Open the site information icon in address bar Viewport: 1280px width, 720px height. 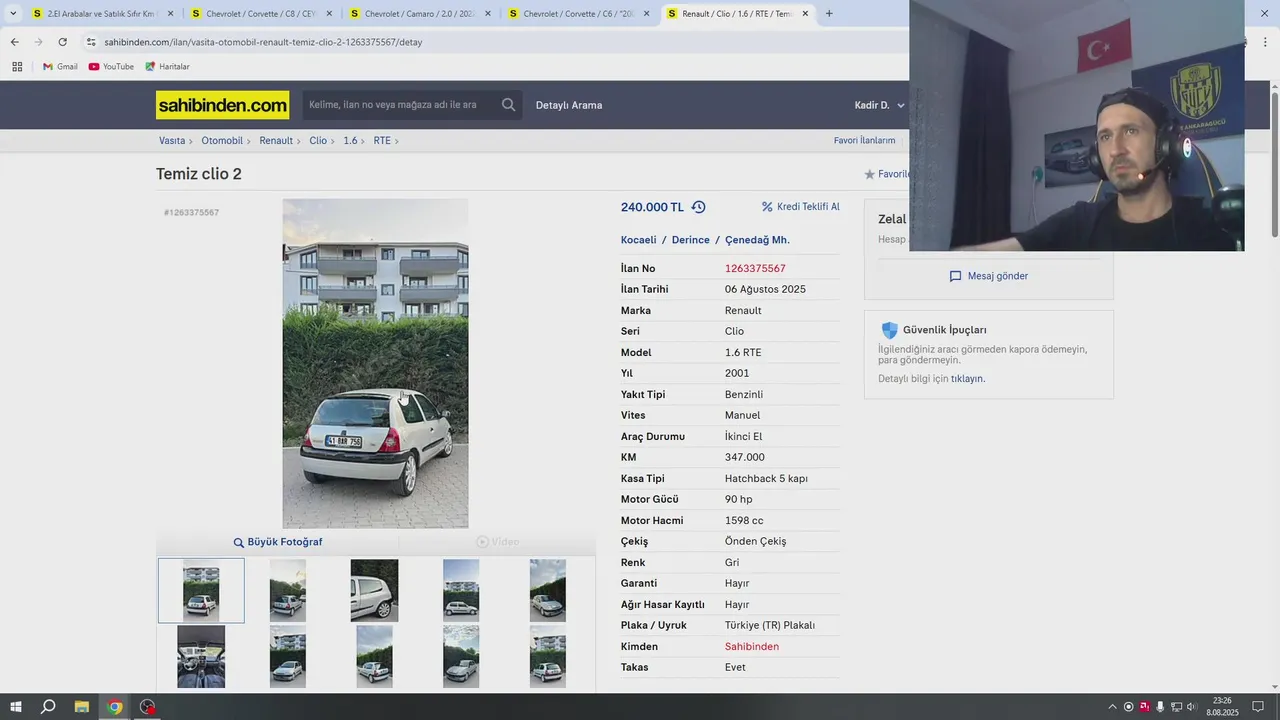click(x=91, y=42)
